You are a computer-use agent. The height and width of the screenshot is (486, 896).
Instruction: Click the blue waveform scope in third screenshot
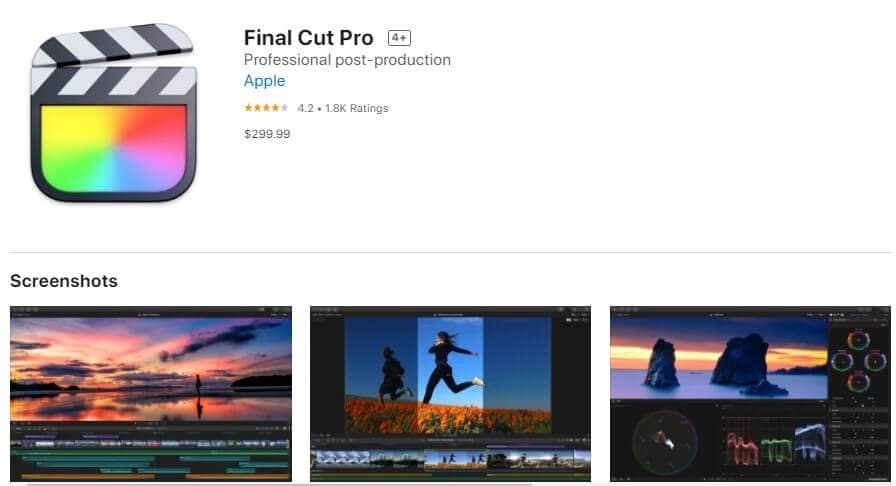point(810,441)
